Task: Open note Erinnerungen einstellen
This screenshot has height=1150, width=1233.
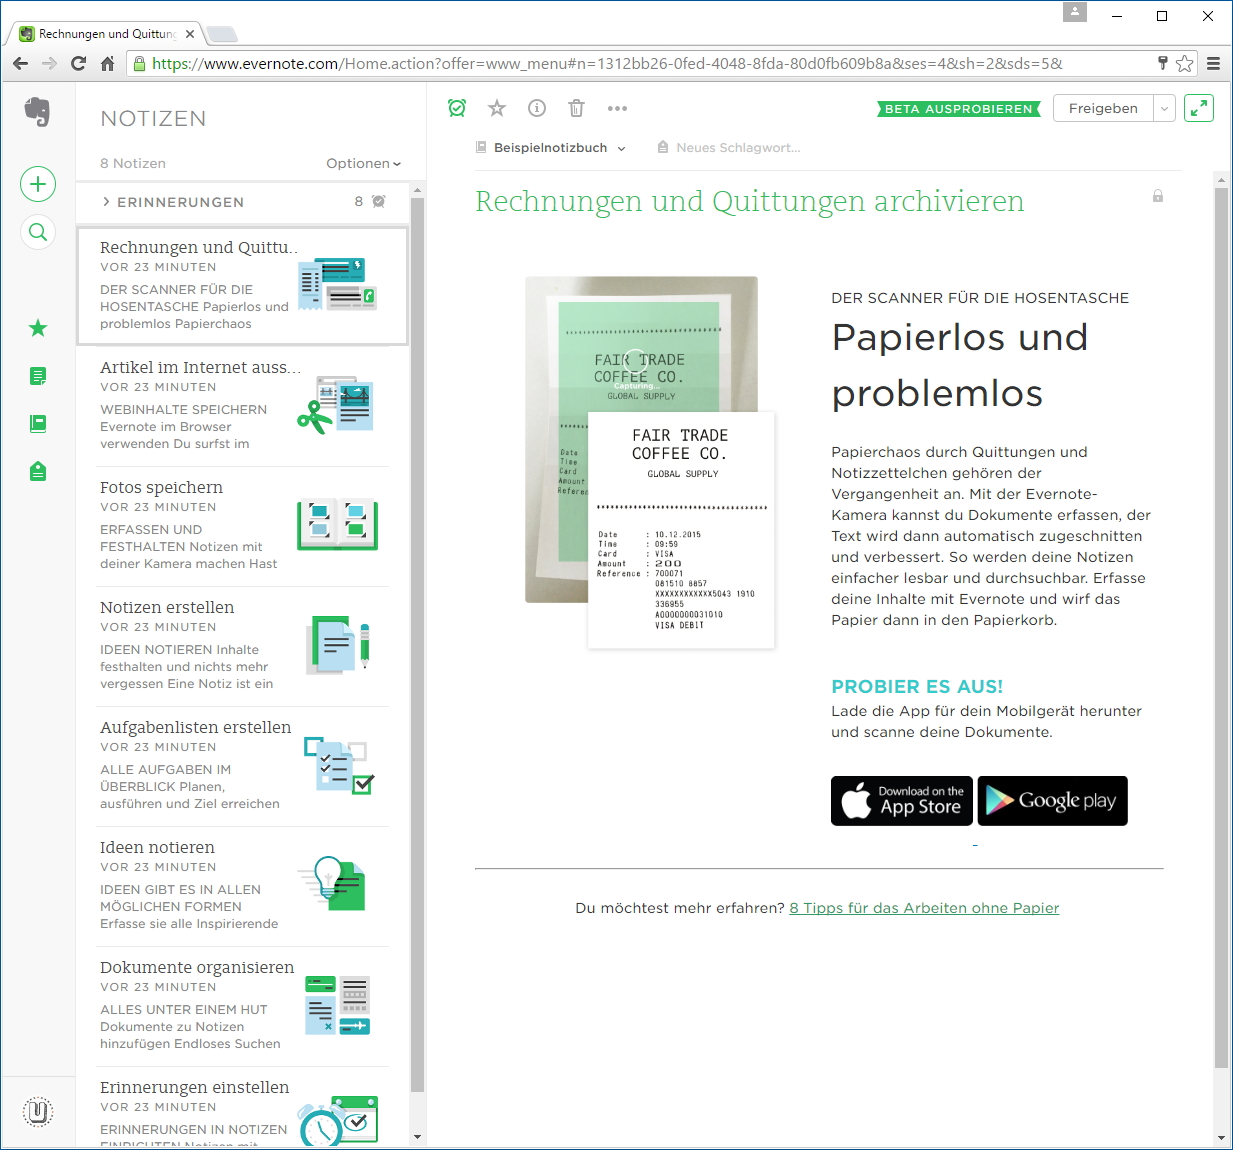Action: click(242, 1108)
